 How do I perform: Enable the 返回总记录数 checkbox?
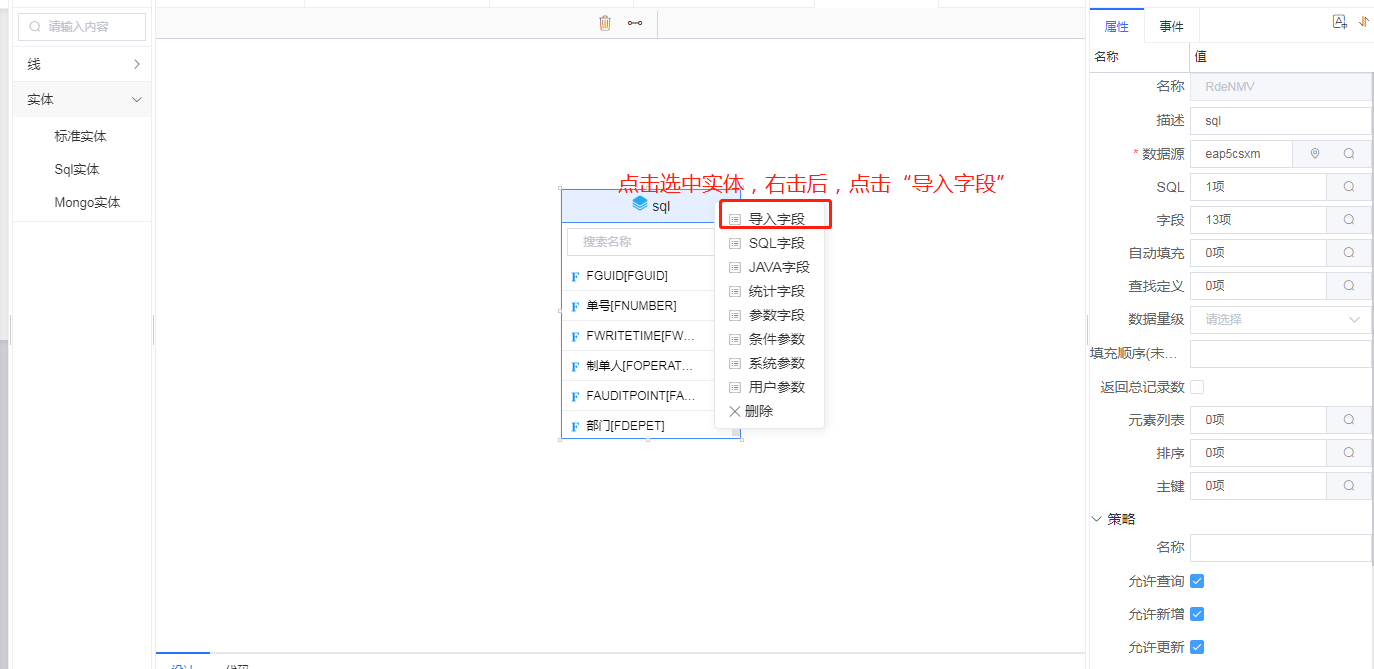pos(1197,387)
